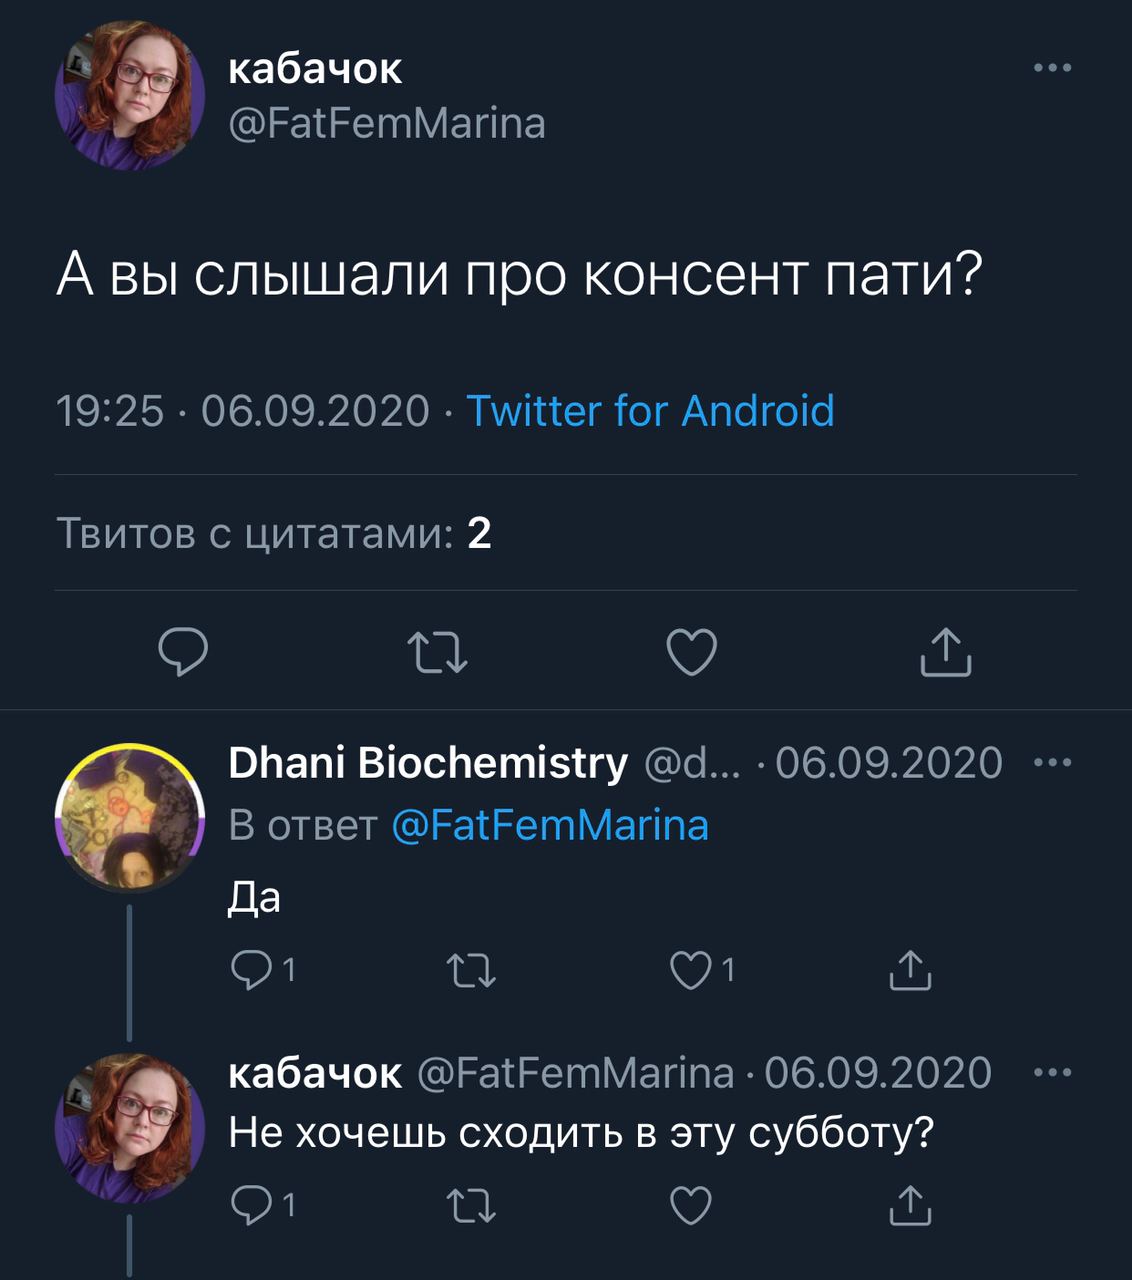The image size is (1132, 1280).
Task: Share the 'Не хочешь сходить' reply
Action: pos(910,1205)
